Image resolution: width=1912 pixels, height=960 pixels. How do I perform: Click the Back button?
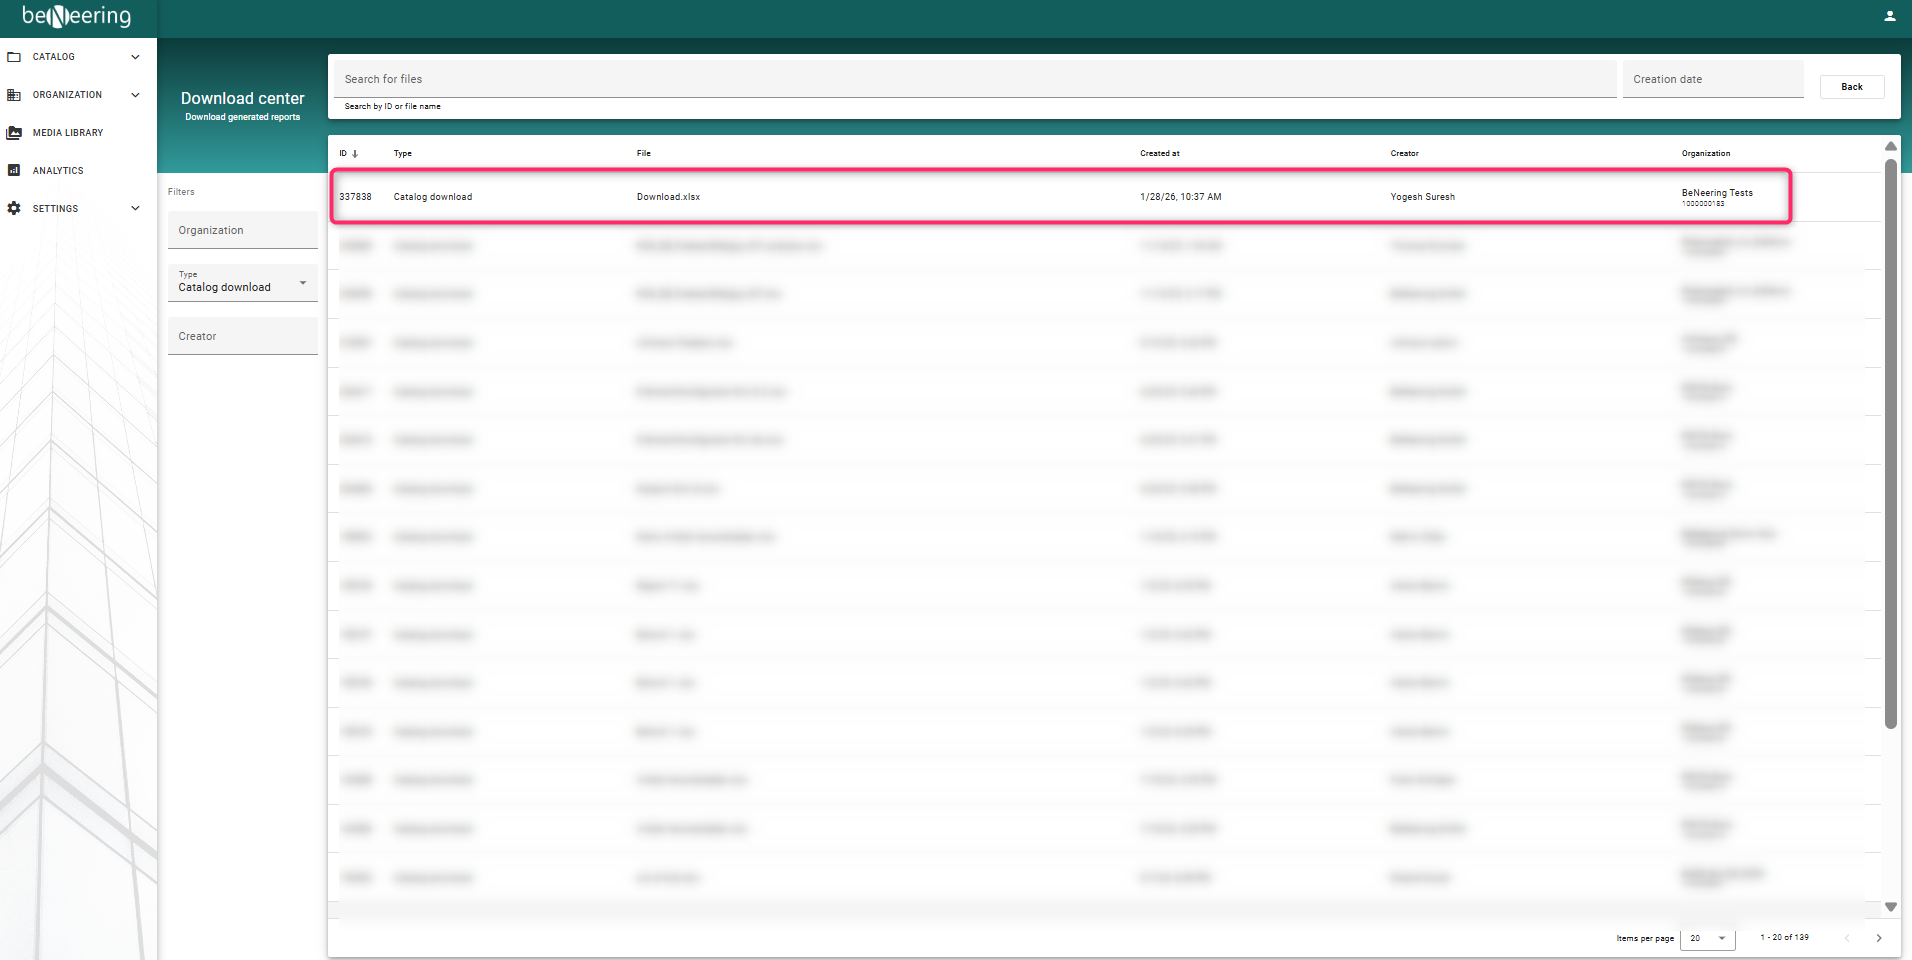coord(1851,87)
